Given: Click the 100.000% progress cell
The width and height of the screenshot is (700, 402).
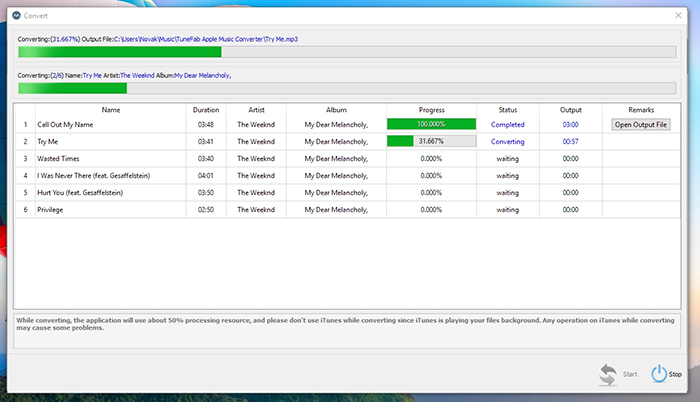Looking at the screenshot, I should tap(431, 124).
